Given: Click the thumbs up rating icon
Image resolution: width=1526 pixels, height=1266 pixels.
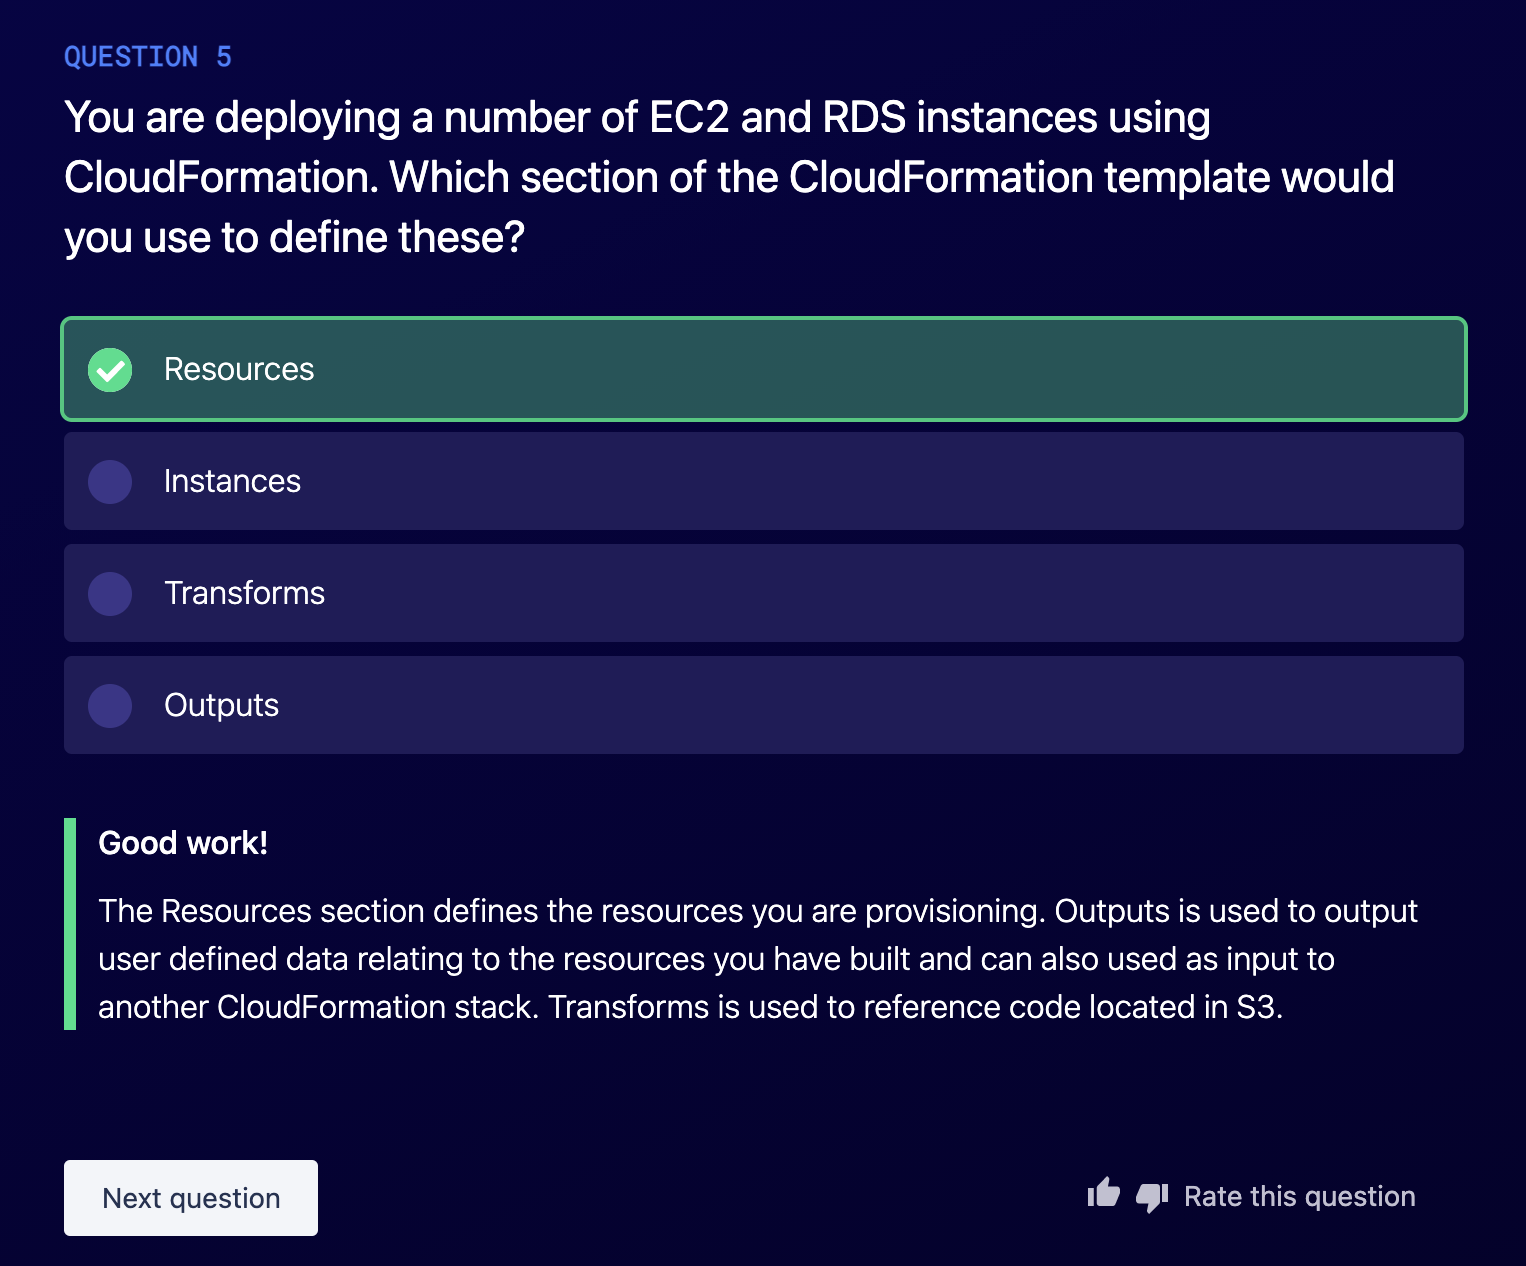Looking at the screenshot, I should pyautogui.click(x=1104, y=1192).
